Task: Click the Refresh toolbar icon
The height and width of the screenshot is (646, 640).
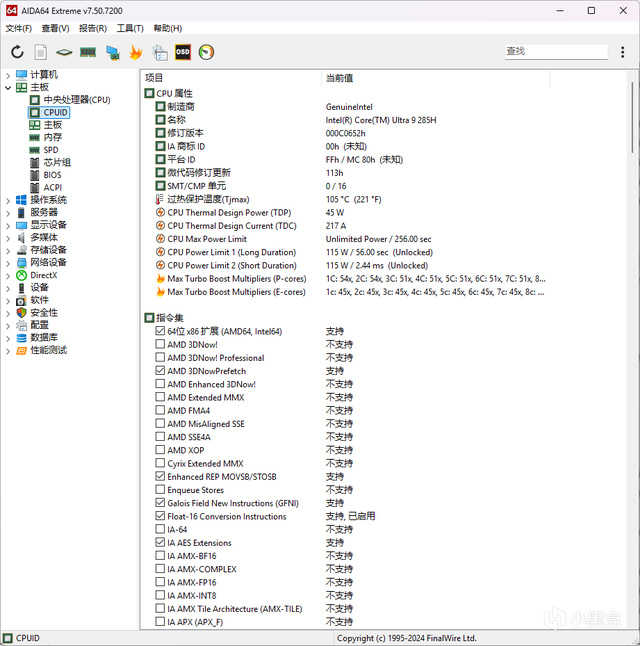Action: (17, 52)
